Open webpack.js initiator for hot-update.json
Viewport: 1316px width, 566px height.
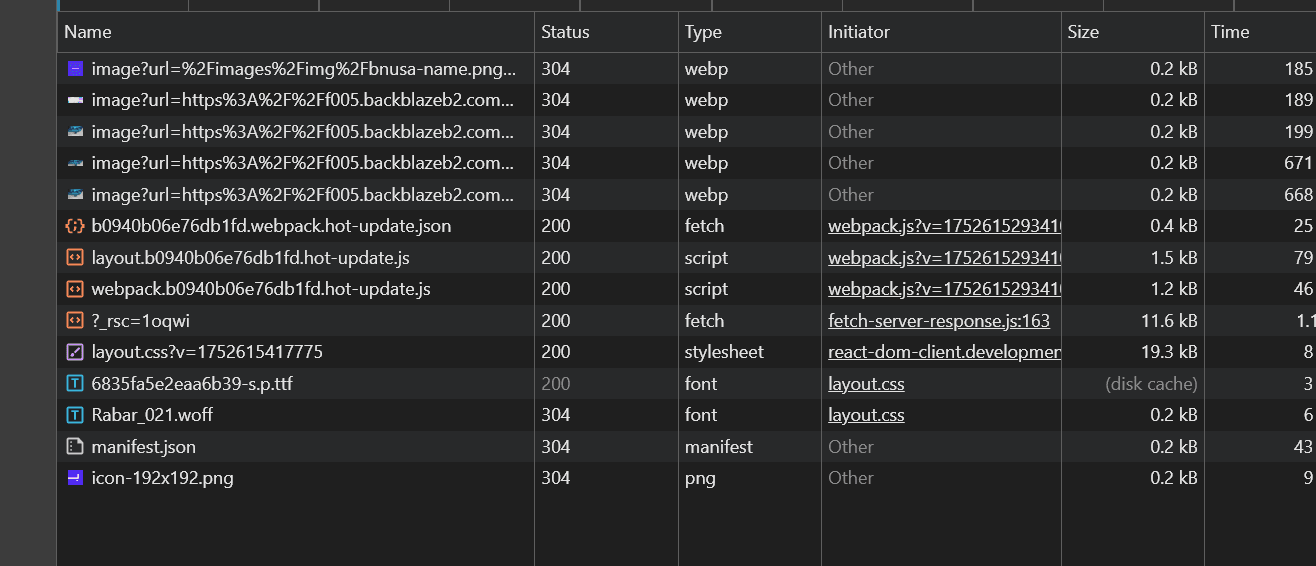tap(943, 226)
